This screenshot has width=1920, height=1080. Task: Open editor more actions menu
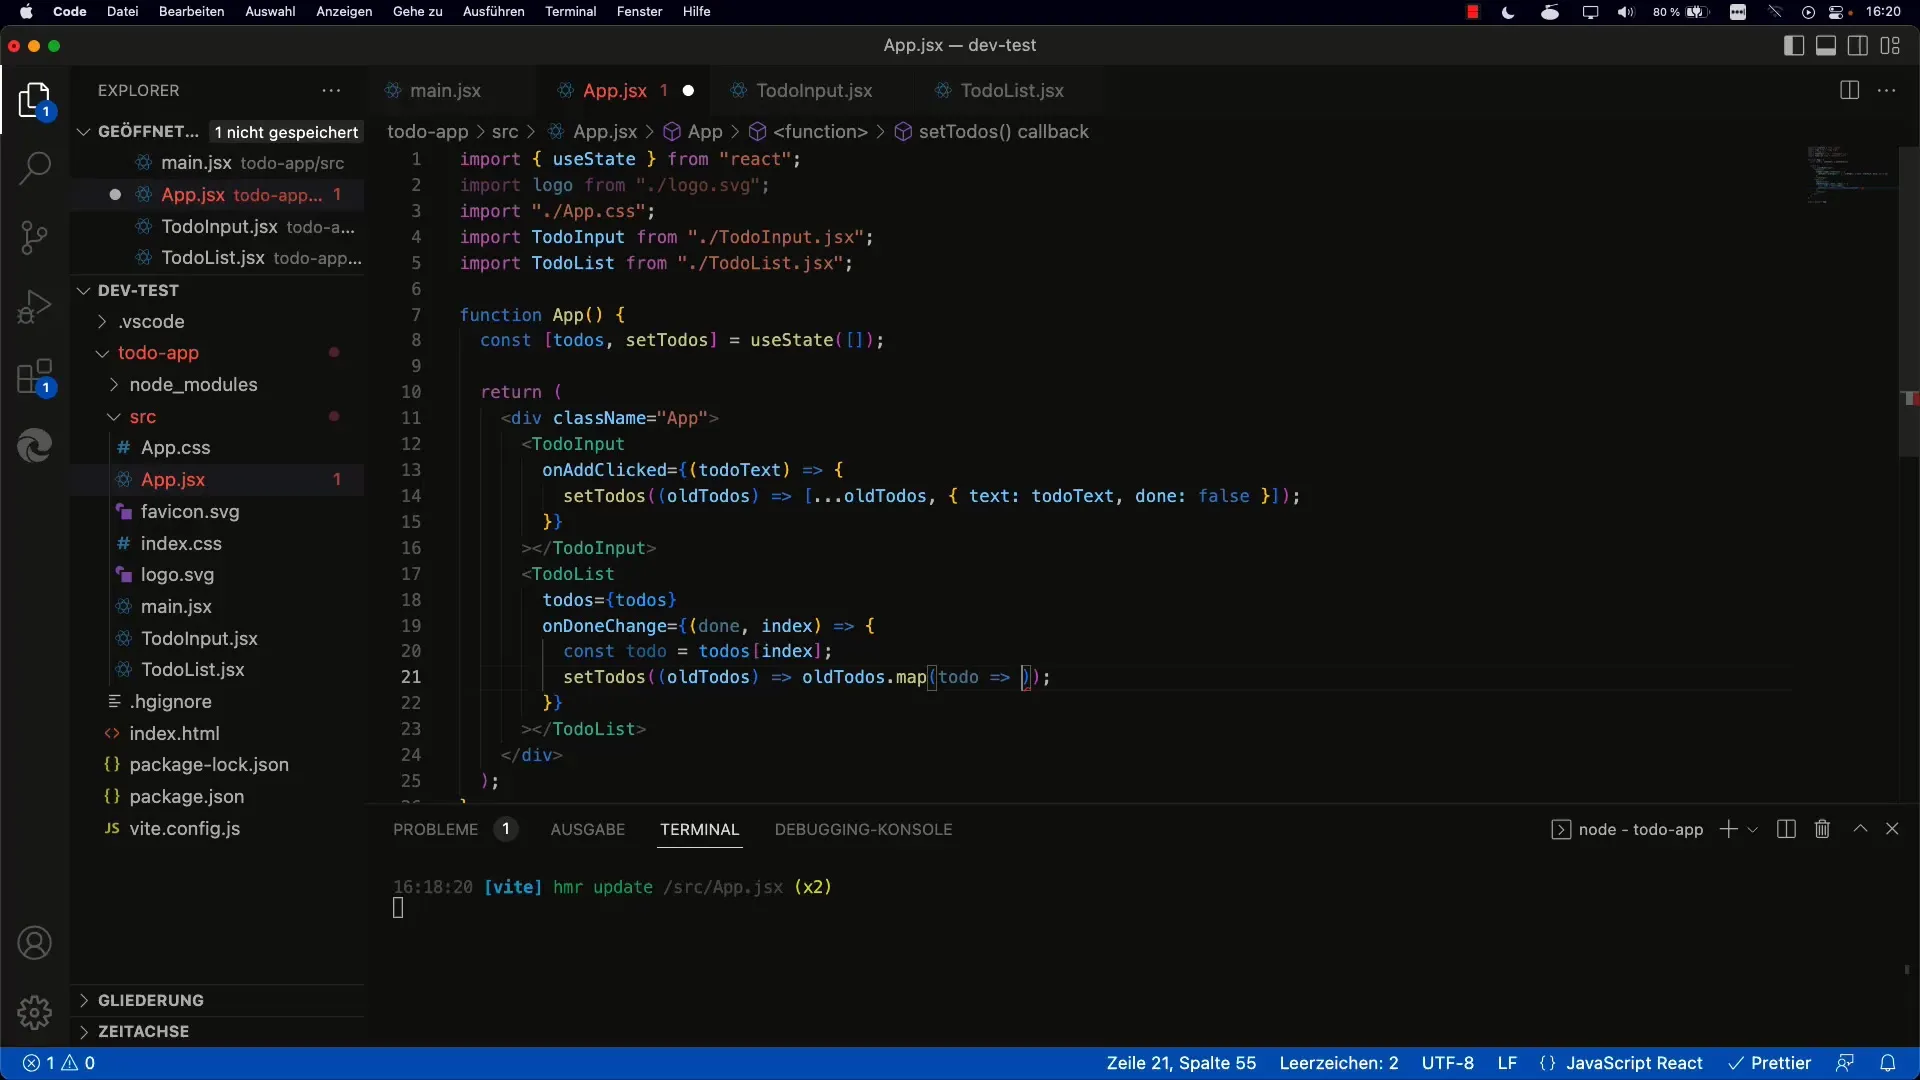pos(1887,90)
